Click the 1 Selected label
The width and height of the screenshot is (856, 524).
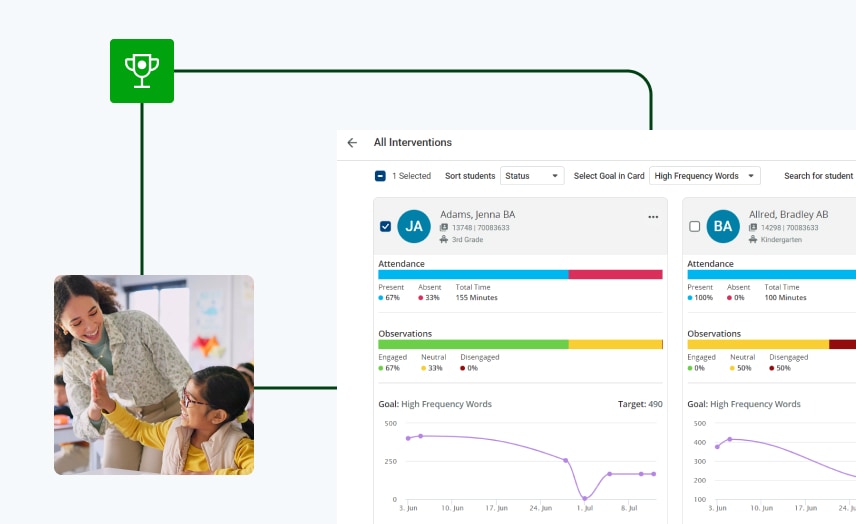click(411, 176)
